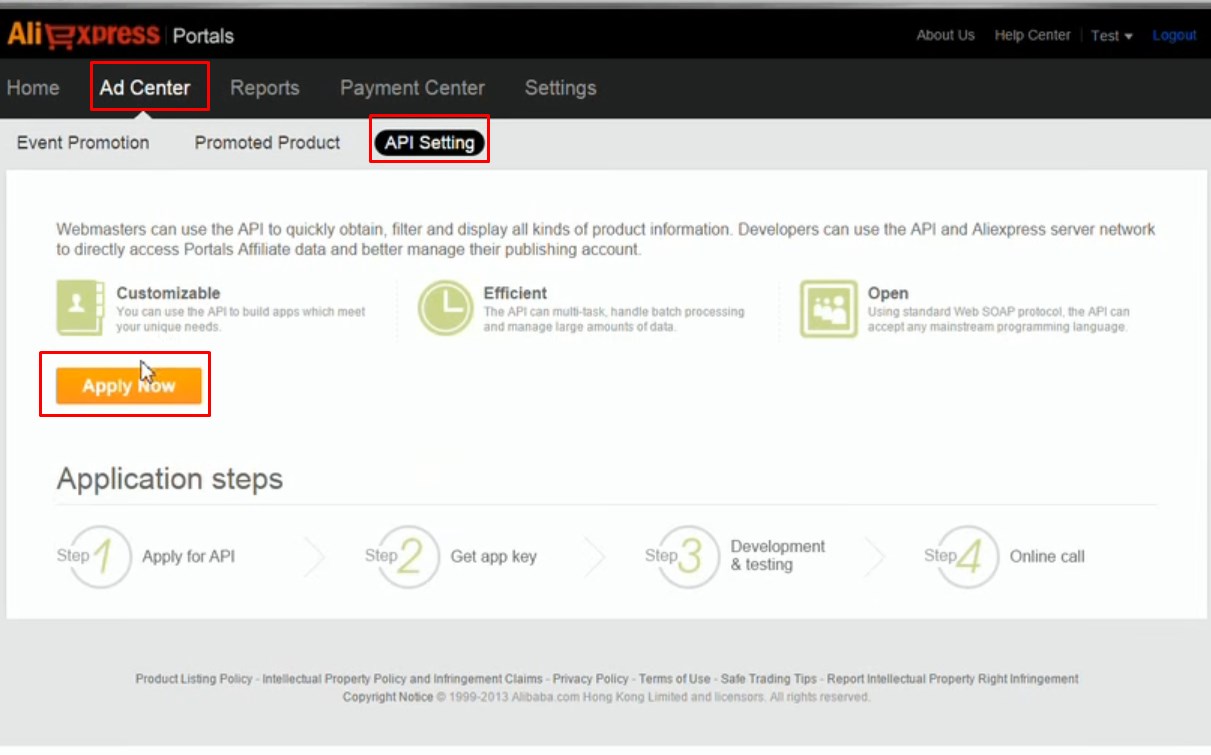Visit the Help Center
Image resolution: width=1211 pixels, height=755 pixels.
[1032, 35]
